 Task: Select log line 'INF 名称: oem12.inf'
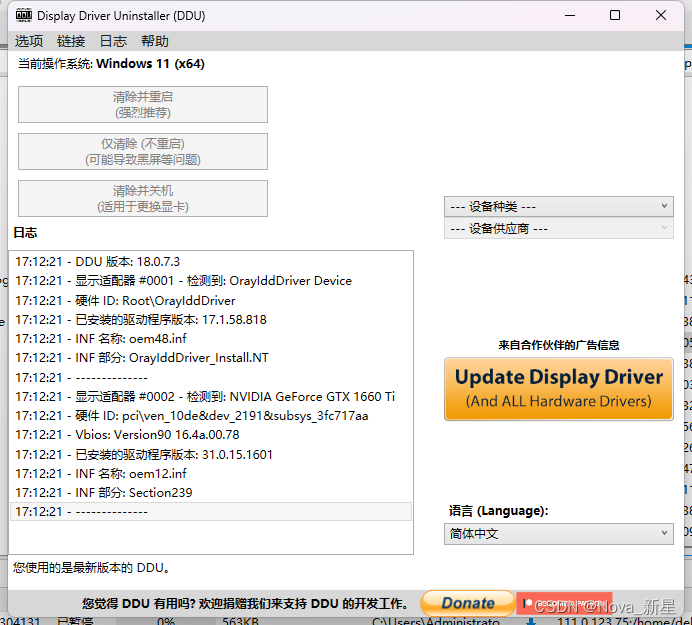(211, 474)
